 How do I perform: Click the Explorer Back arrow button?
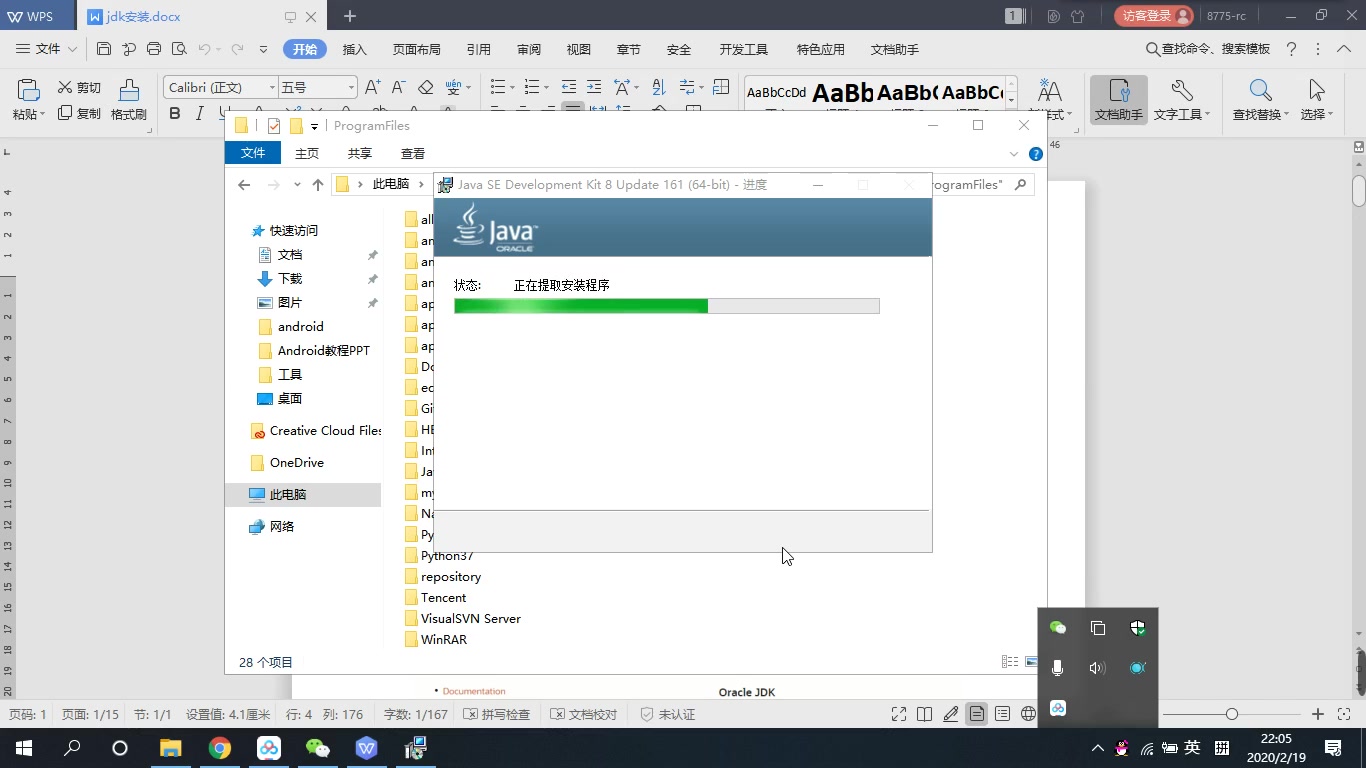[244, 184]
